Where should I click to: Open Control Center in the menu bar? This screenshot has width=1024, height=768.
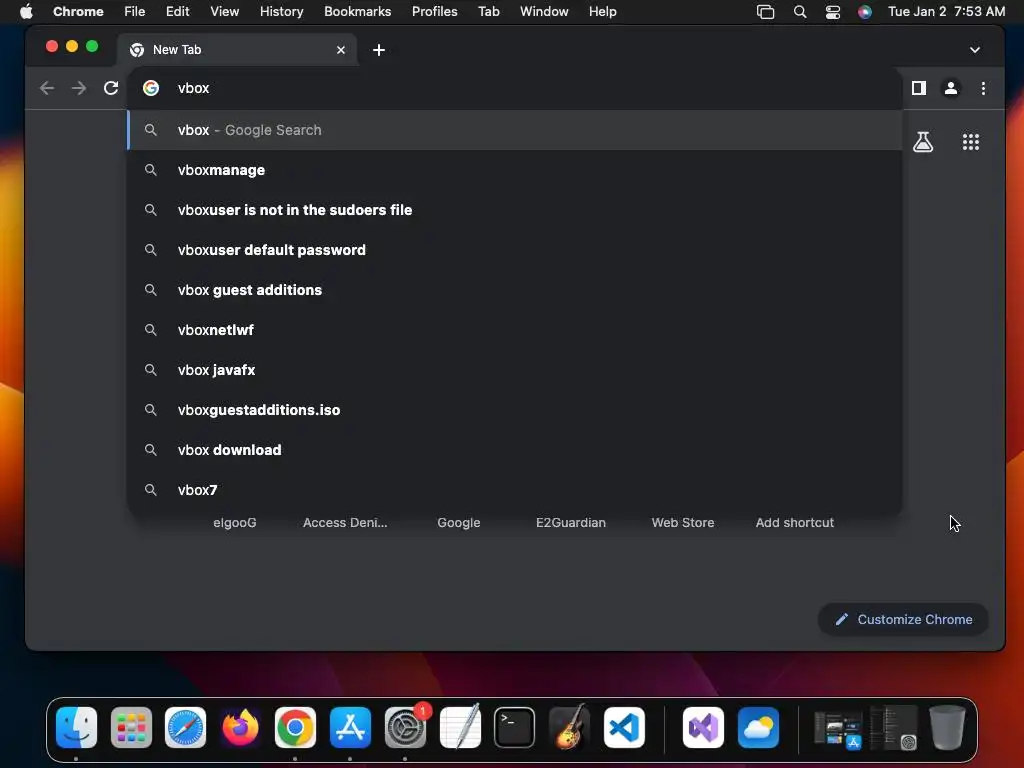pyautogui.click(x=833, y=12)
